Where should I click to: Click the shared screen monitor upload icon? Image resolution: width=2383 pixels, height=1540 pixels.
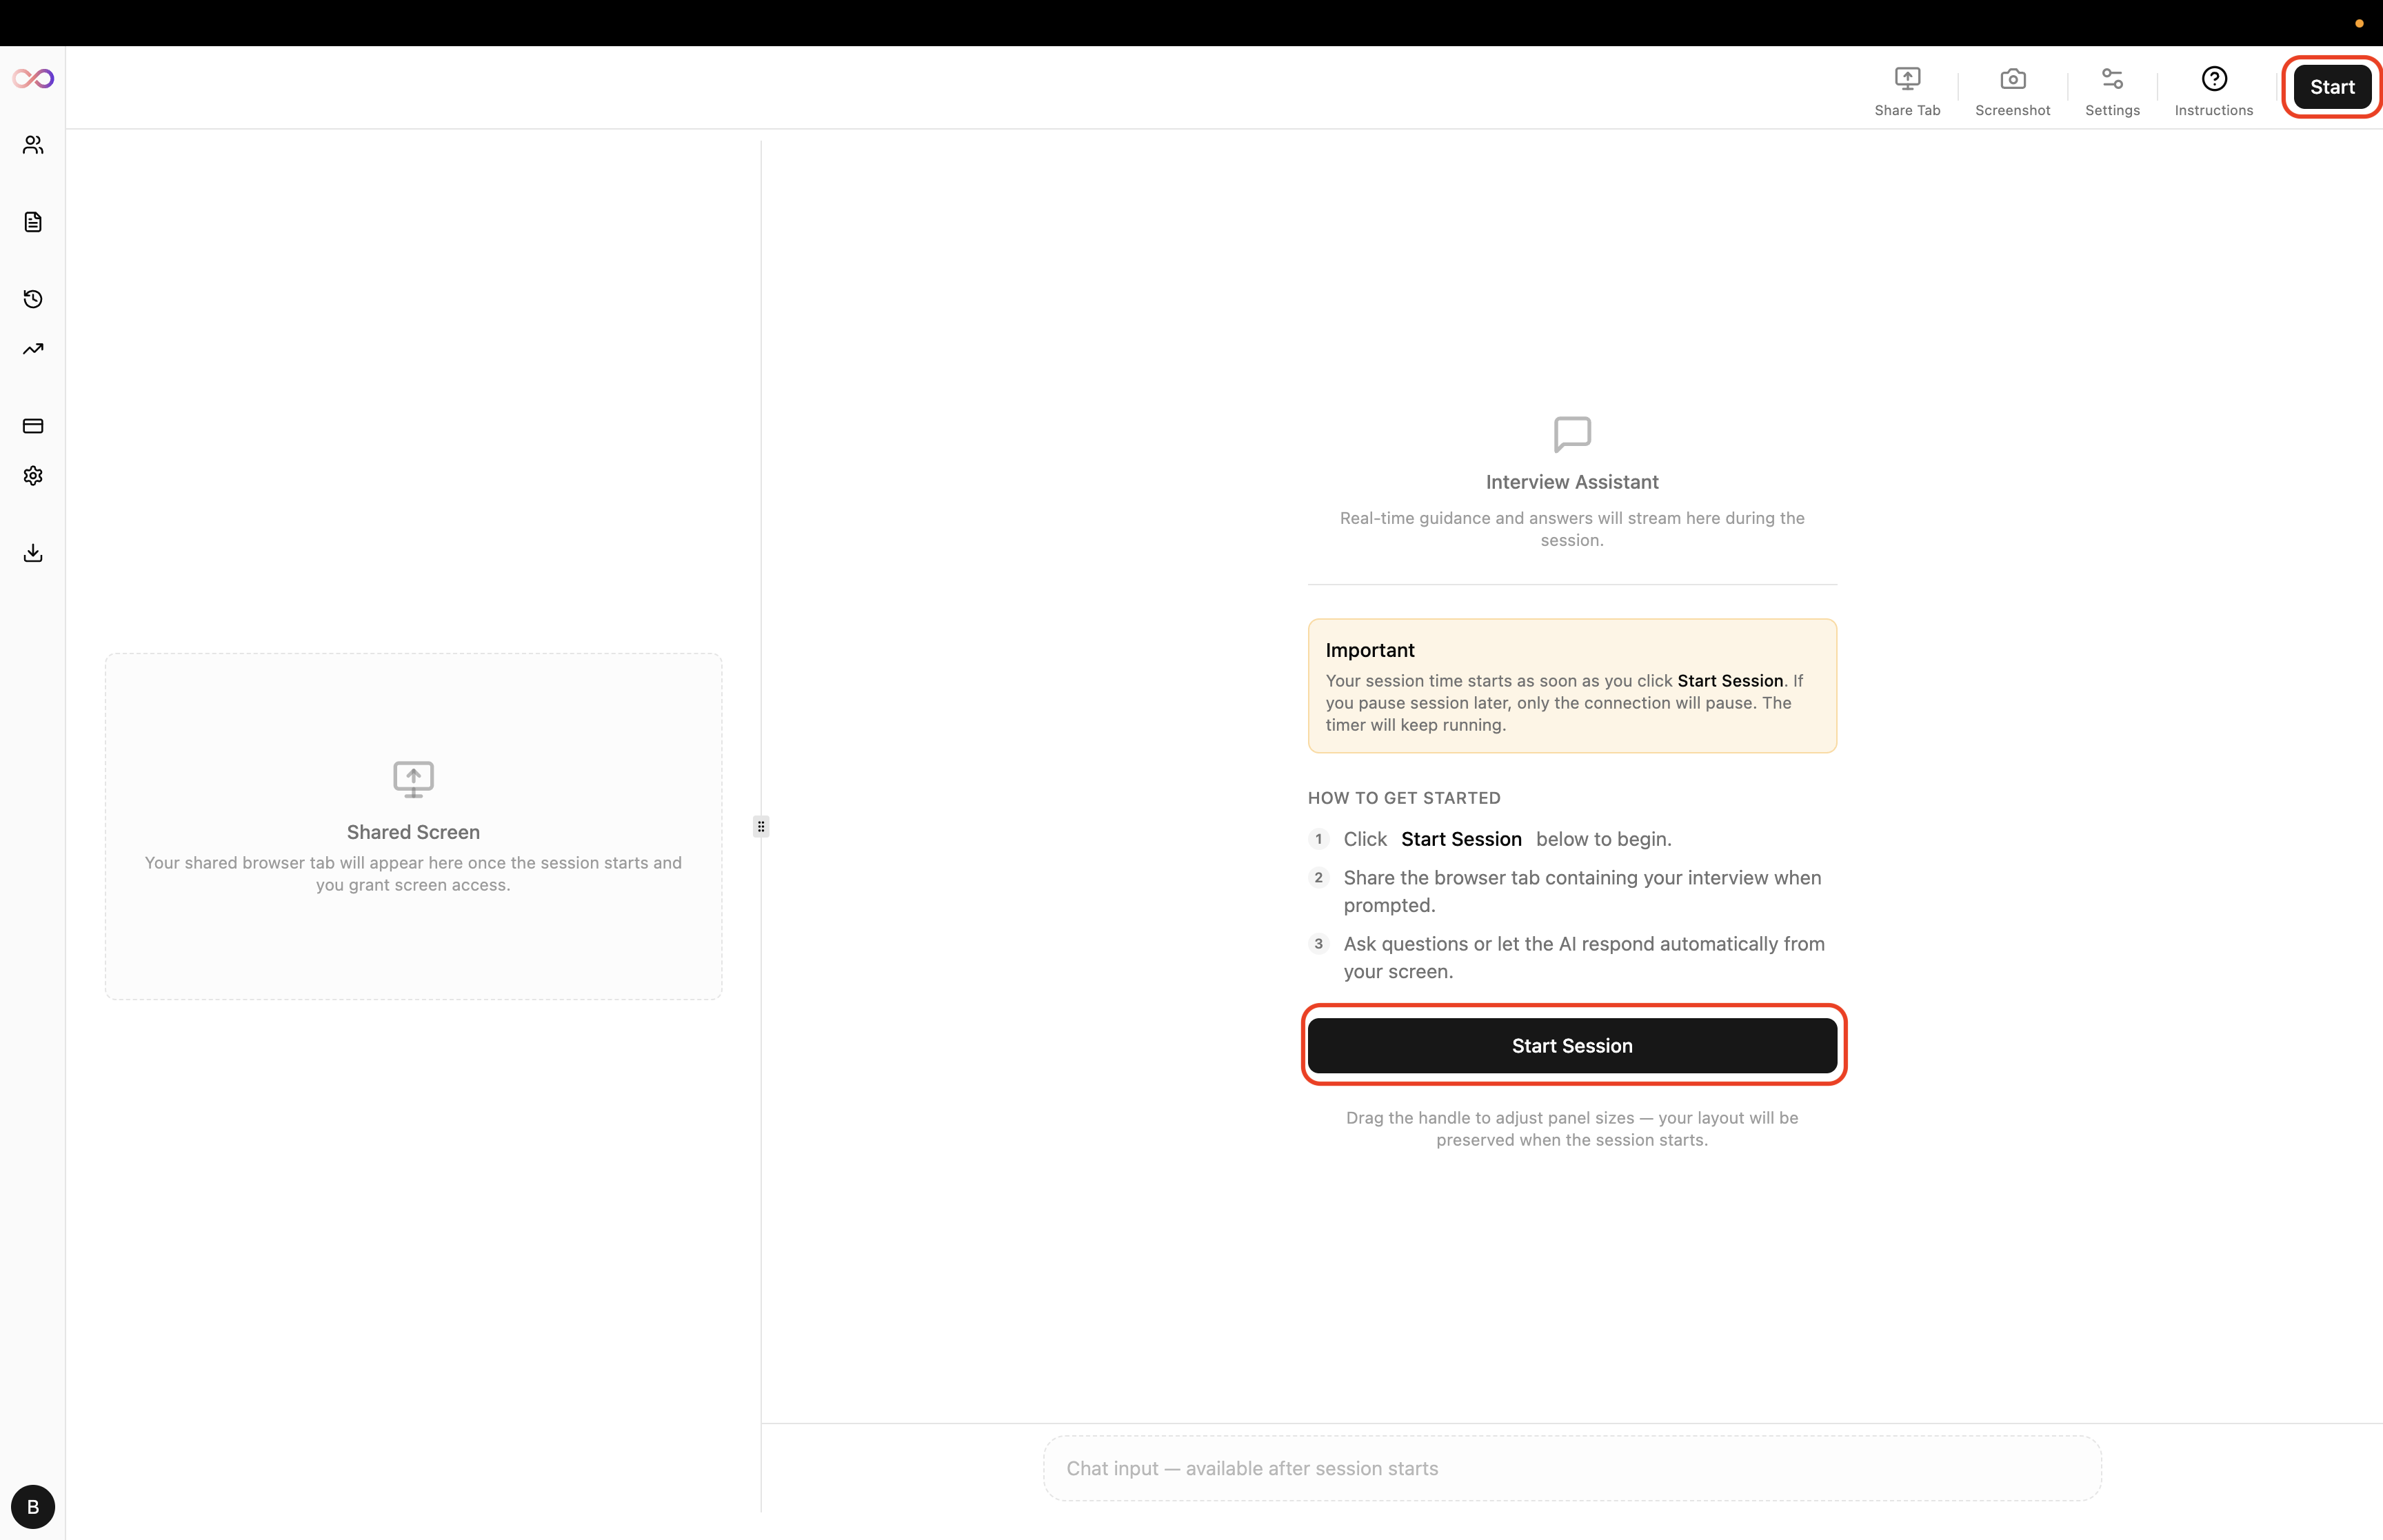click(413, 779)
